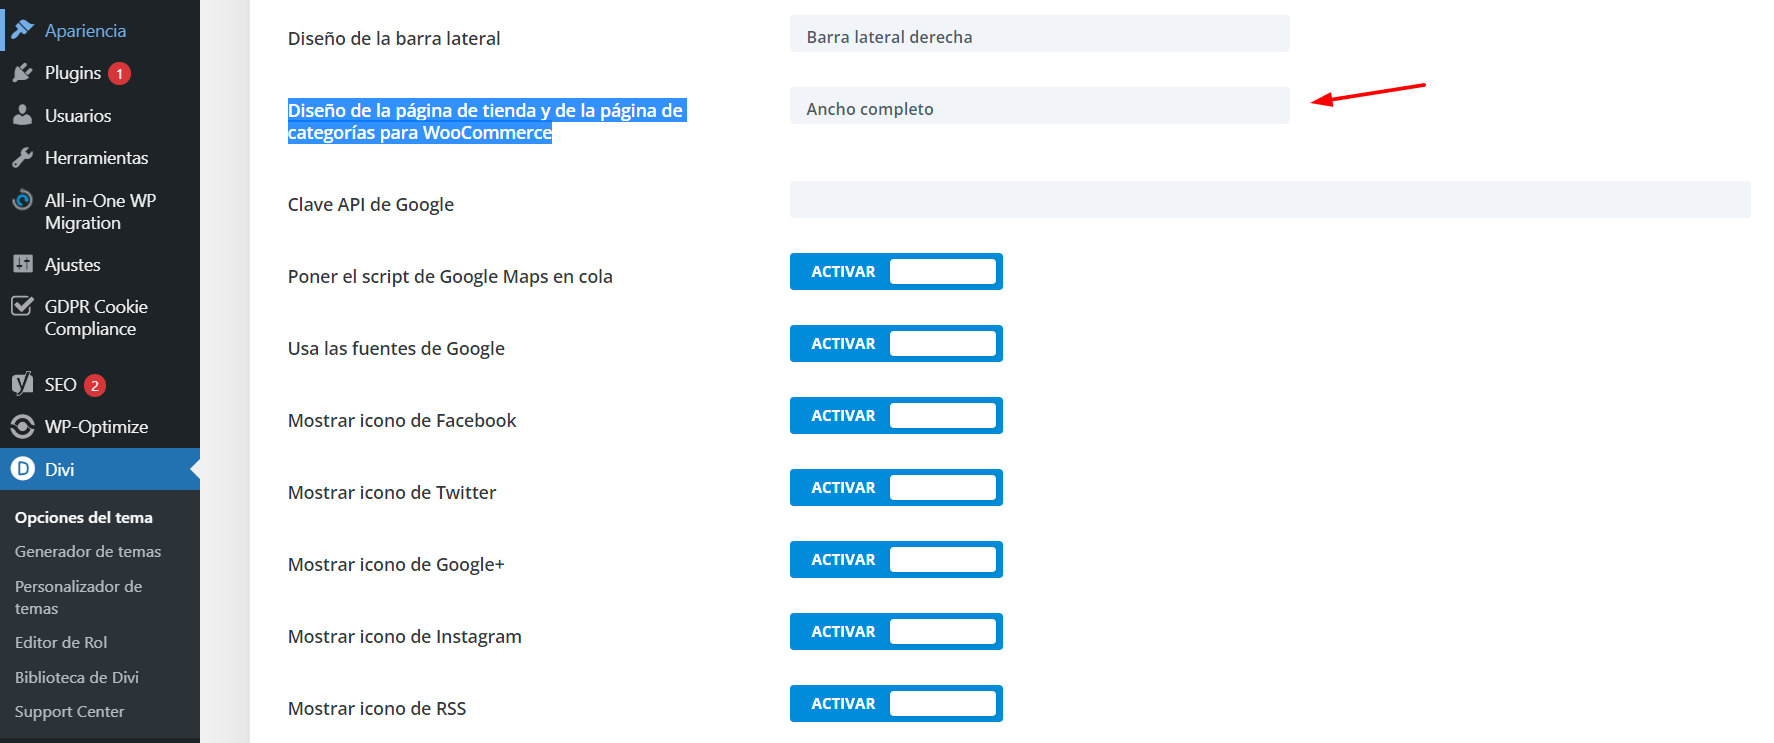Toggle Mostrar icono de Instagram switch

pyautogui.click(x=896, y=632)
